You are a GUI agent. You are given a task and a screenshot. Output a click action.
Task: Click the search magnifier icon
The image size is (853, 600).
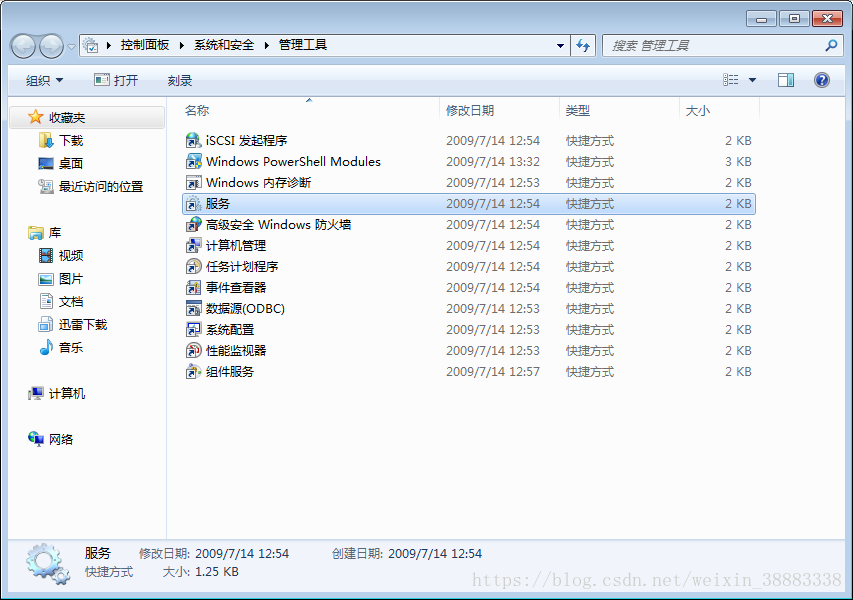coord(831,46)
